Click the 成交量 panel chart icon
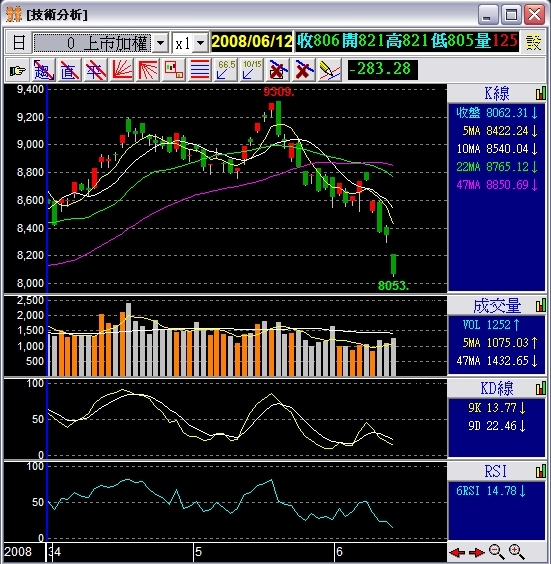551x564 pixels. pos(541,306)
